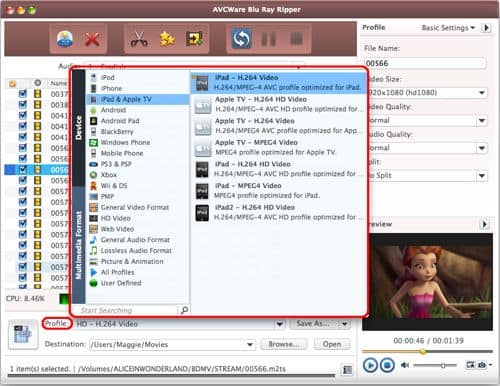
Task: Choose iPad - H.264 HD Video profile
Action: (279, 169)
